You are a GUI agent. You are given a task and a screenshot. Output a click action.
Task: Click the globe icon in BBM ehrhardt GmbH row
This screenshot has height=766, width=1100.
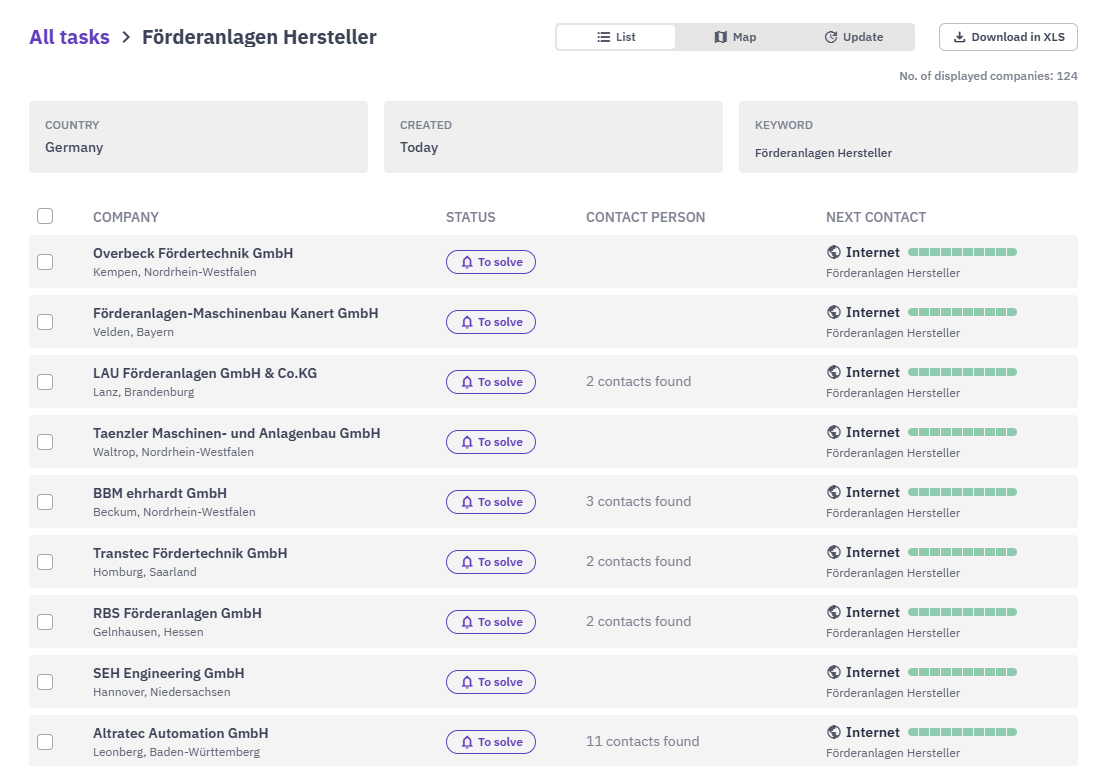833,492
